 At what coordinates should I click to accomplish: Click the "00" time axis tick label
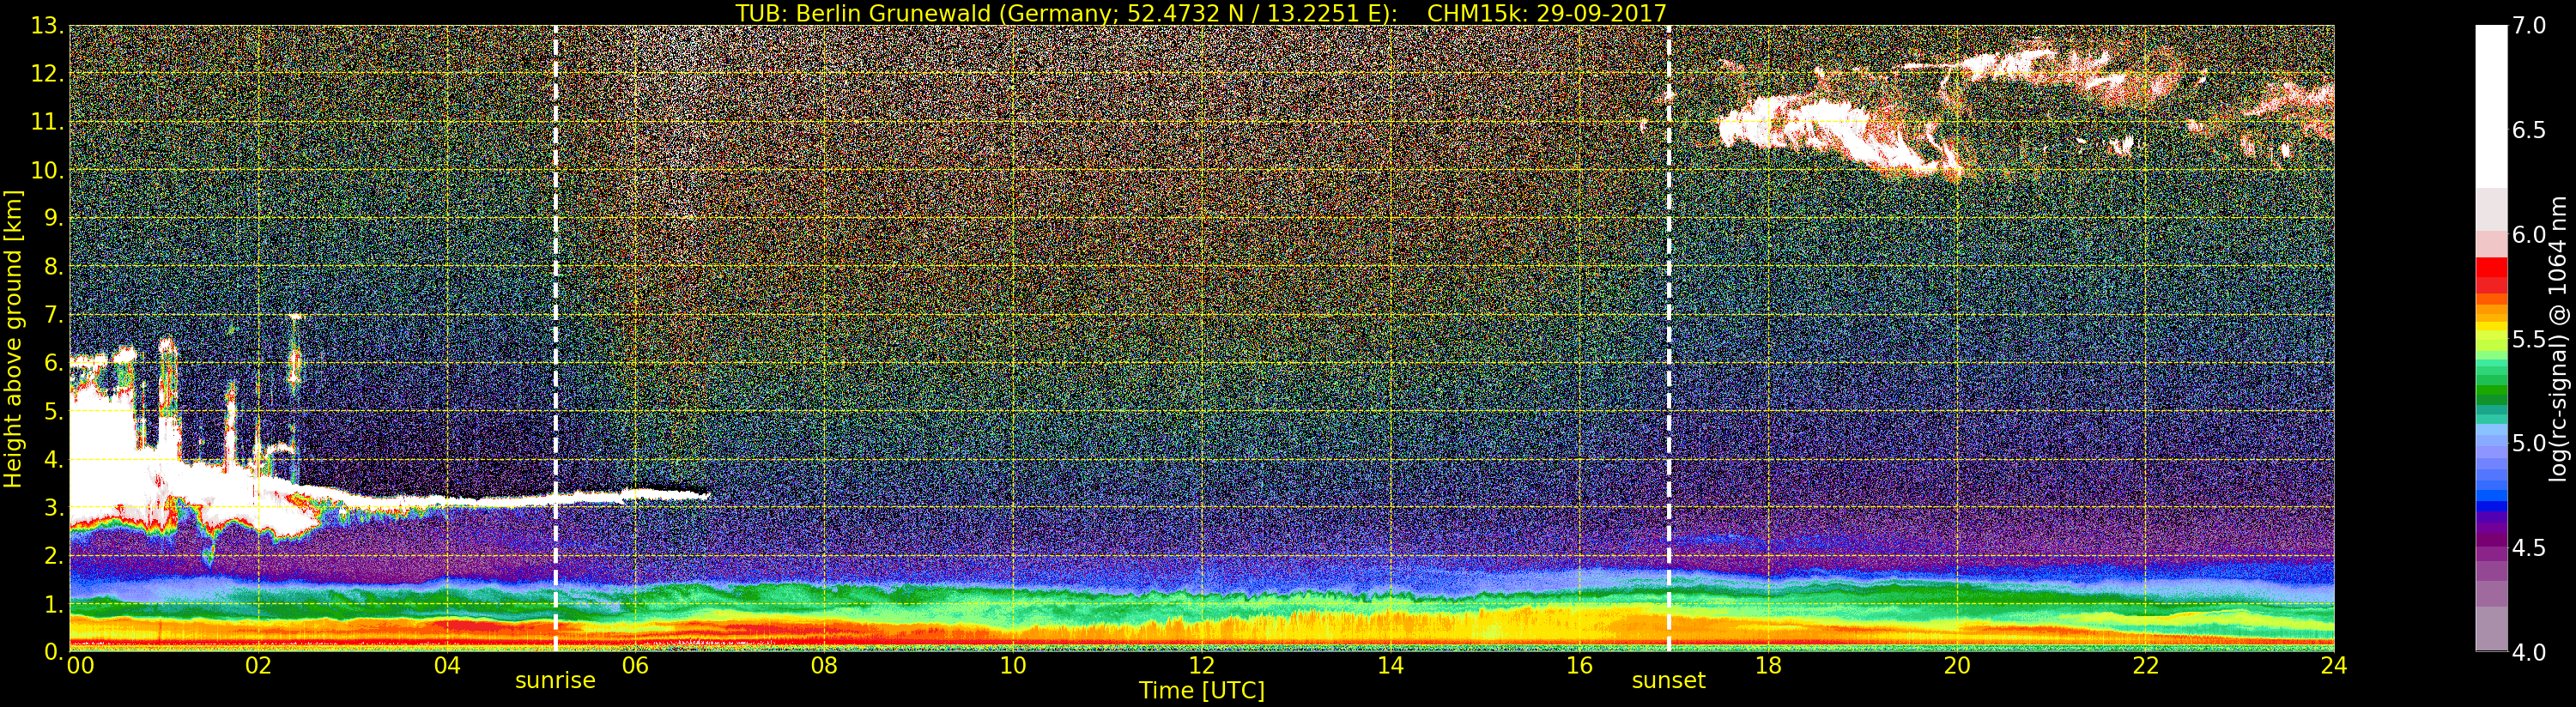click(x=80, y=666)
